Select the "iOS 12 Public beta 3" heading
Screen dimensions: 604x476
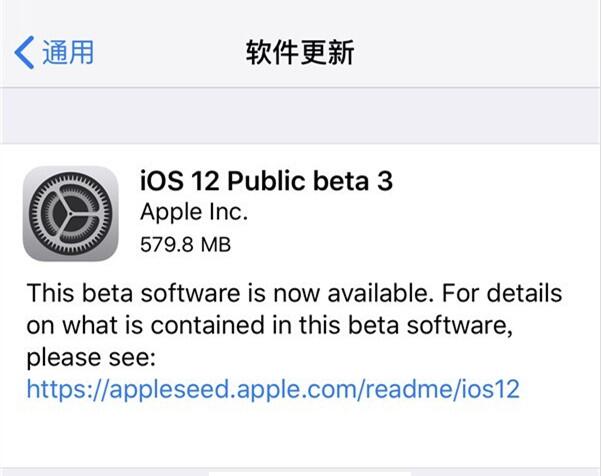point(266,181)
